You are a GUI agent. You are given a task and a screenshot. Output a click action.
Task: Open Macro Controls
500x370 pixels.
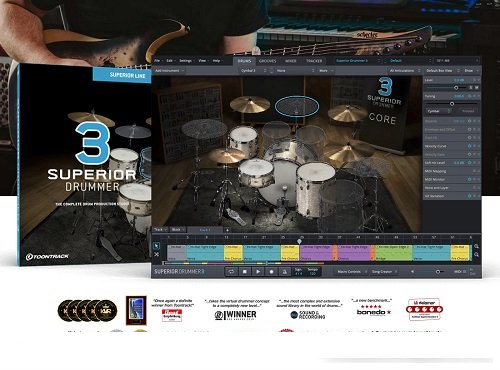tap(351, 272)
